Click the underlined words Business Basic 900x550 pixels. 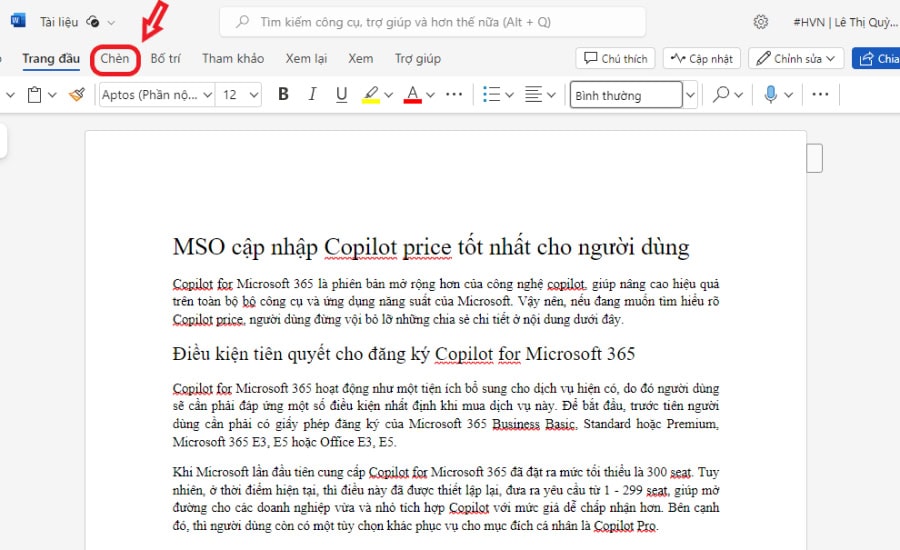[x=534, y=424]
